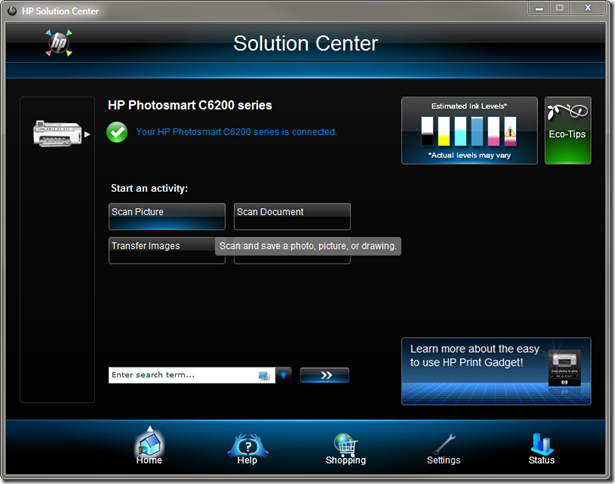Minimize the HP Solution Center window
The height and width of the screenshot is (484, 615).
[540, 8]
